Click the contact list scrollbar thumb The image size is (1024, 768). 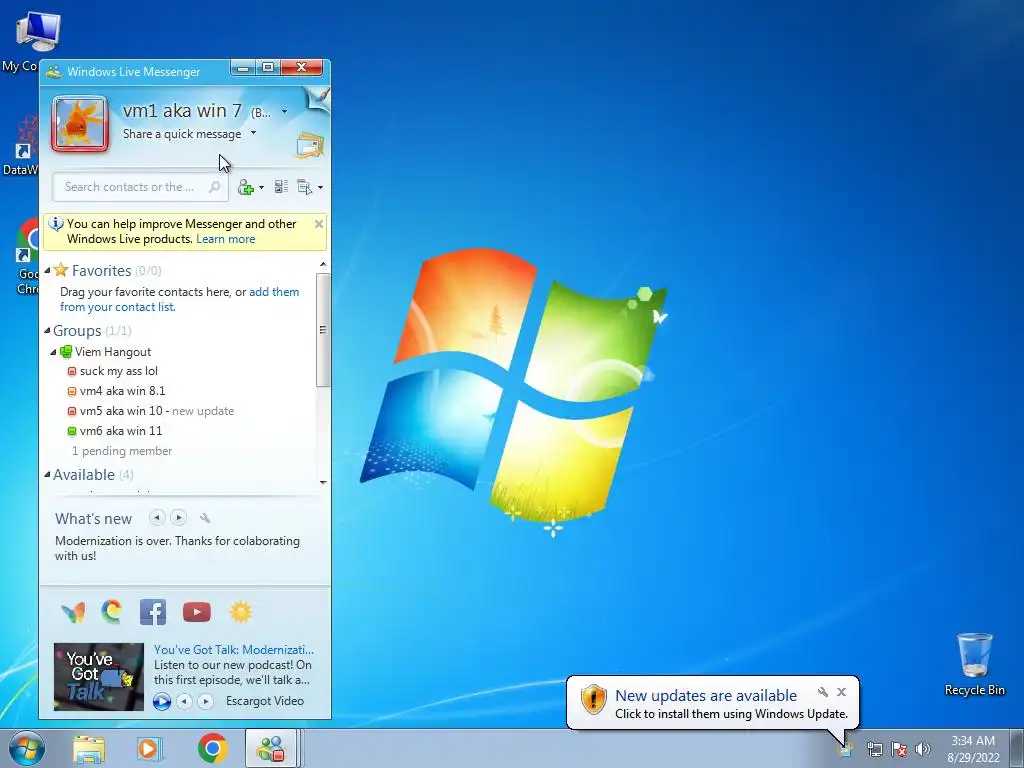tap(323, 330)
